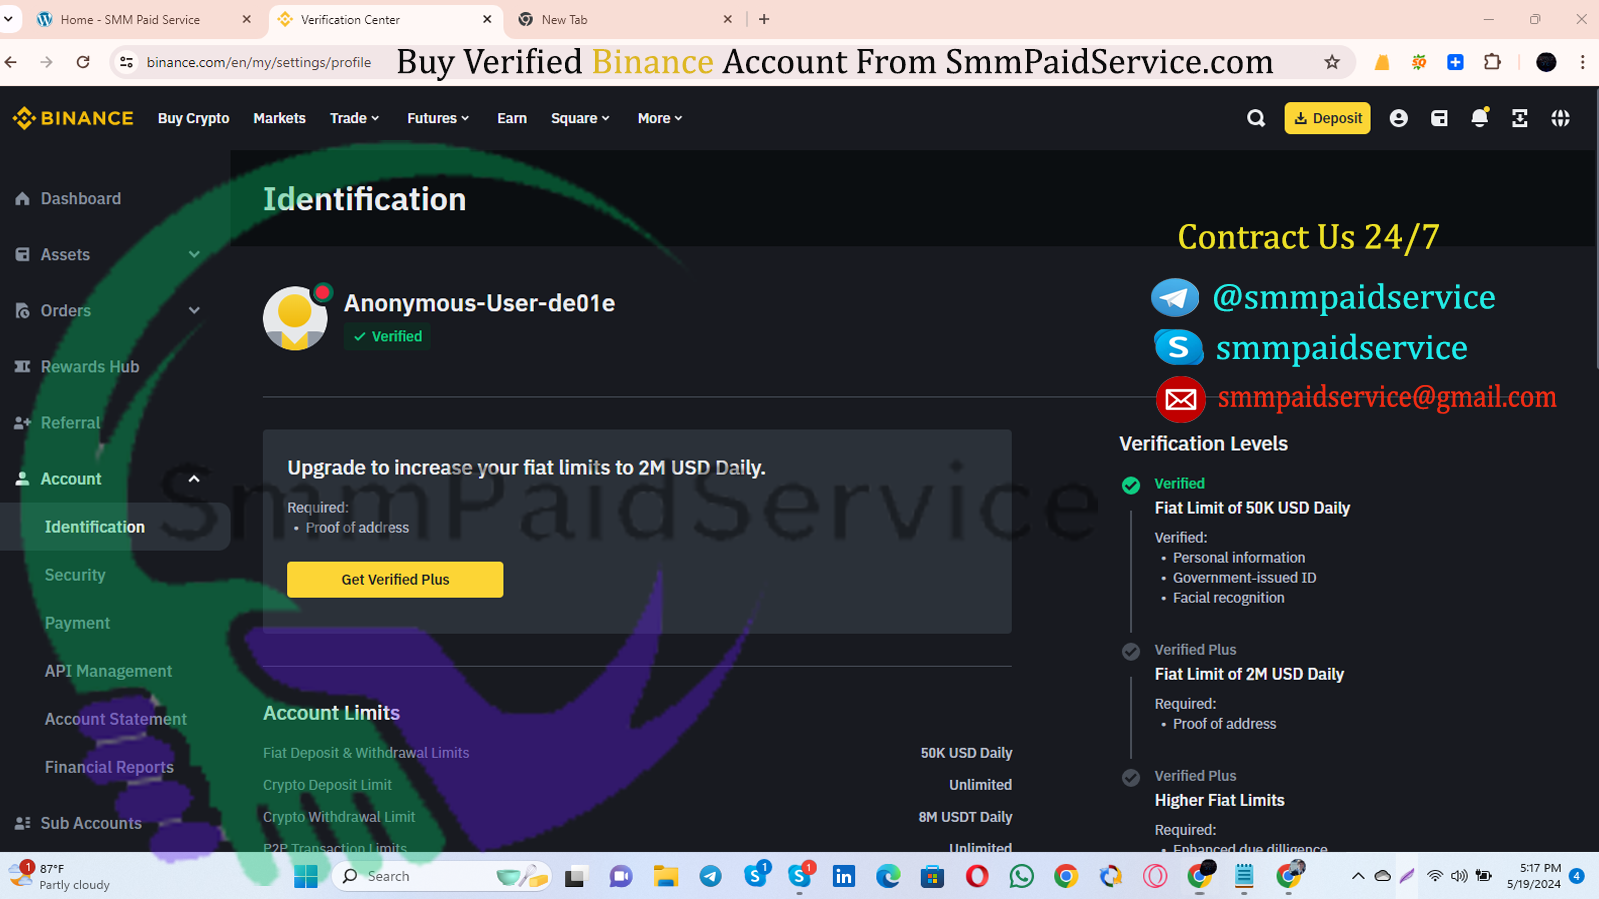Open a new browser tab with plus
The height and width of the screenshot is (899, 1599).
point(764,19)
